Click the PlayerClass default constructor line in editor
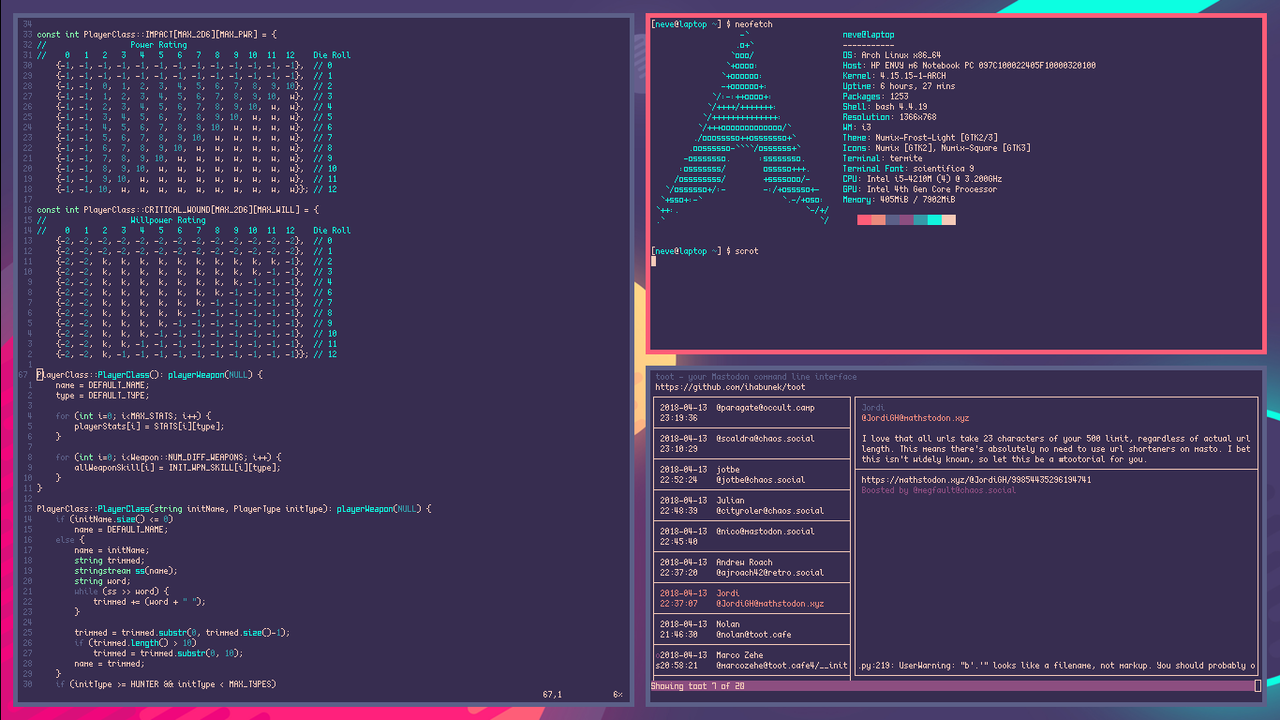The image size is (1280, 720). (x=150, y=374)
